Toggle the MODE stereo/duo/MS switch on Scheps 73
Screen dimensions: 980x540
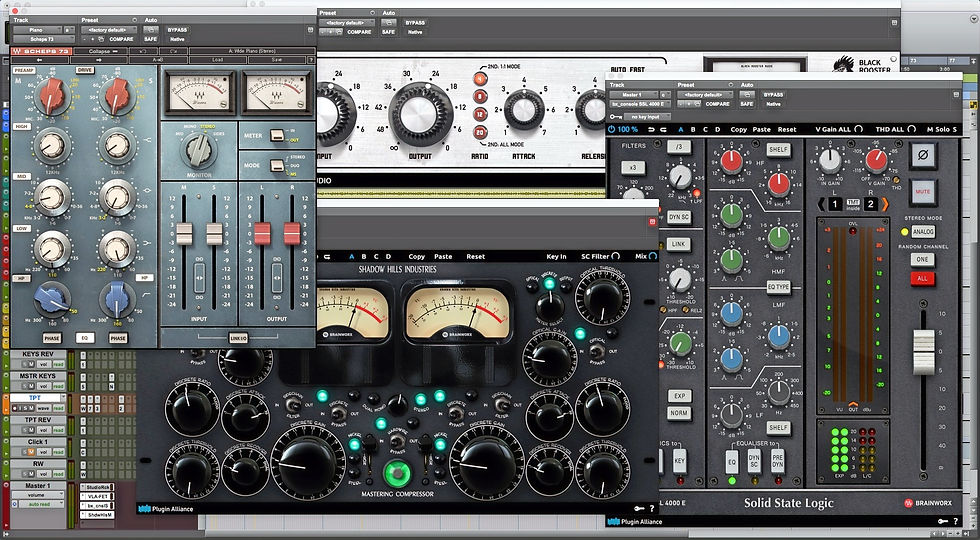pos(276,166)
